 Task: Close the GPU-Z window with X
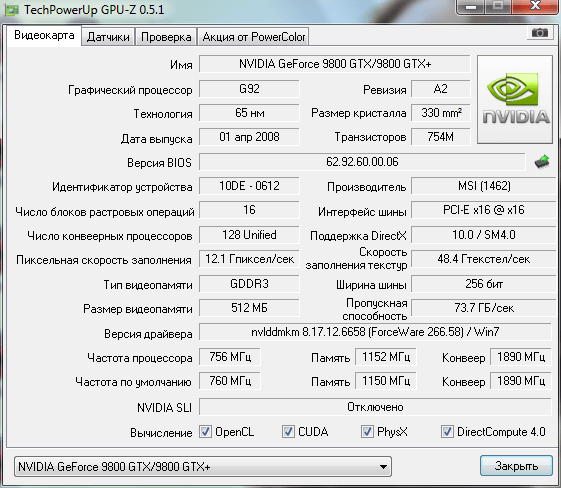pos(536,6)
